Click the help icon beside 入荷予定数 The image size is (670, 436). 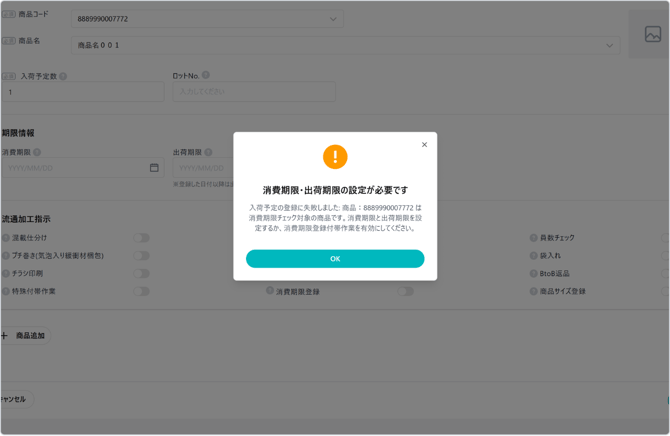pyautogui.click(x=63, y=76)
